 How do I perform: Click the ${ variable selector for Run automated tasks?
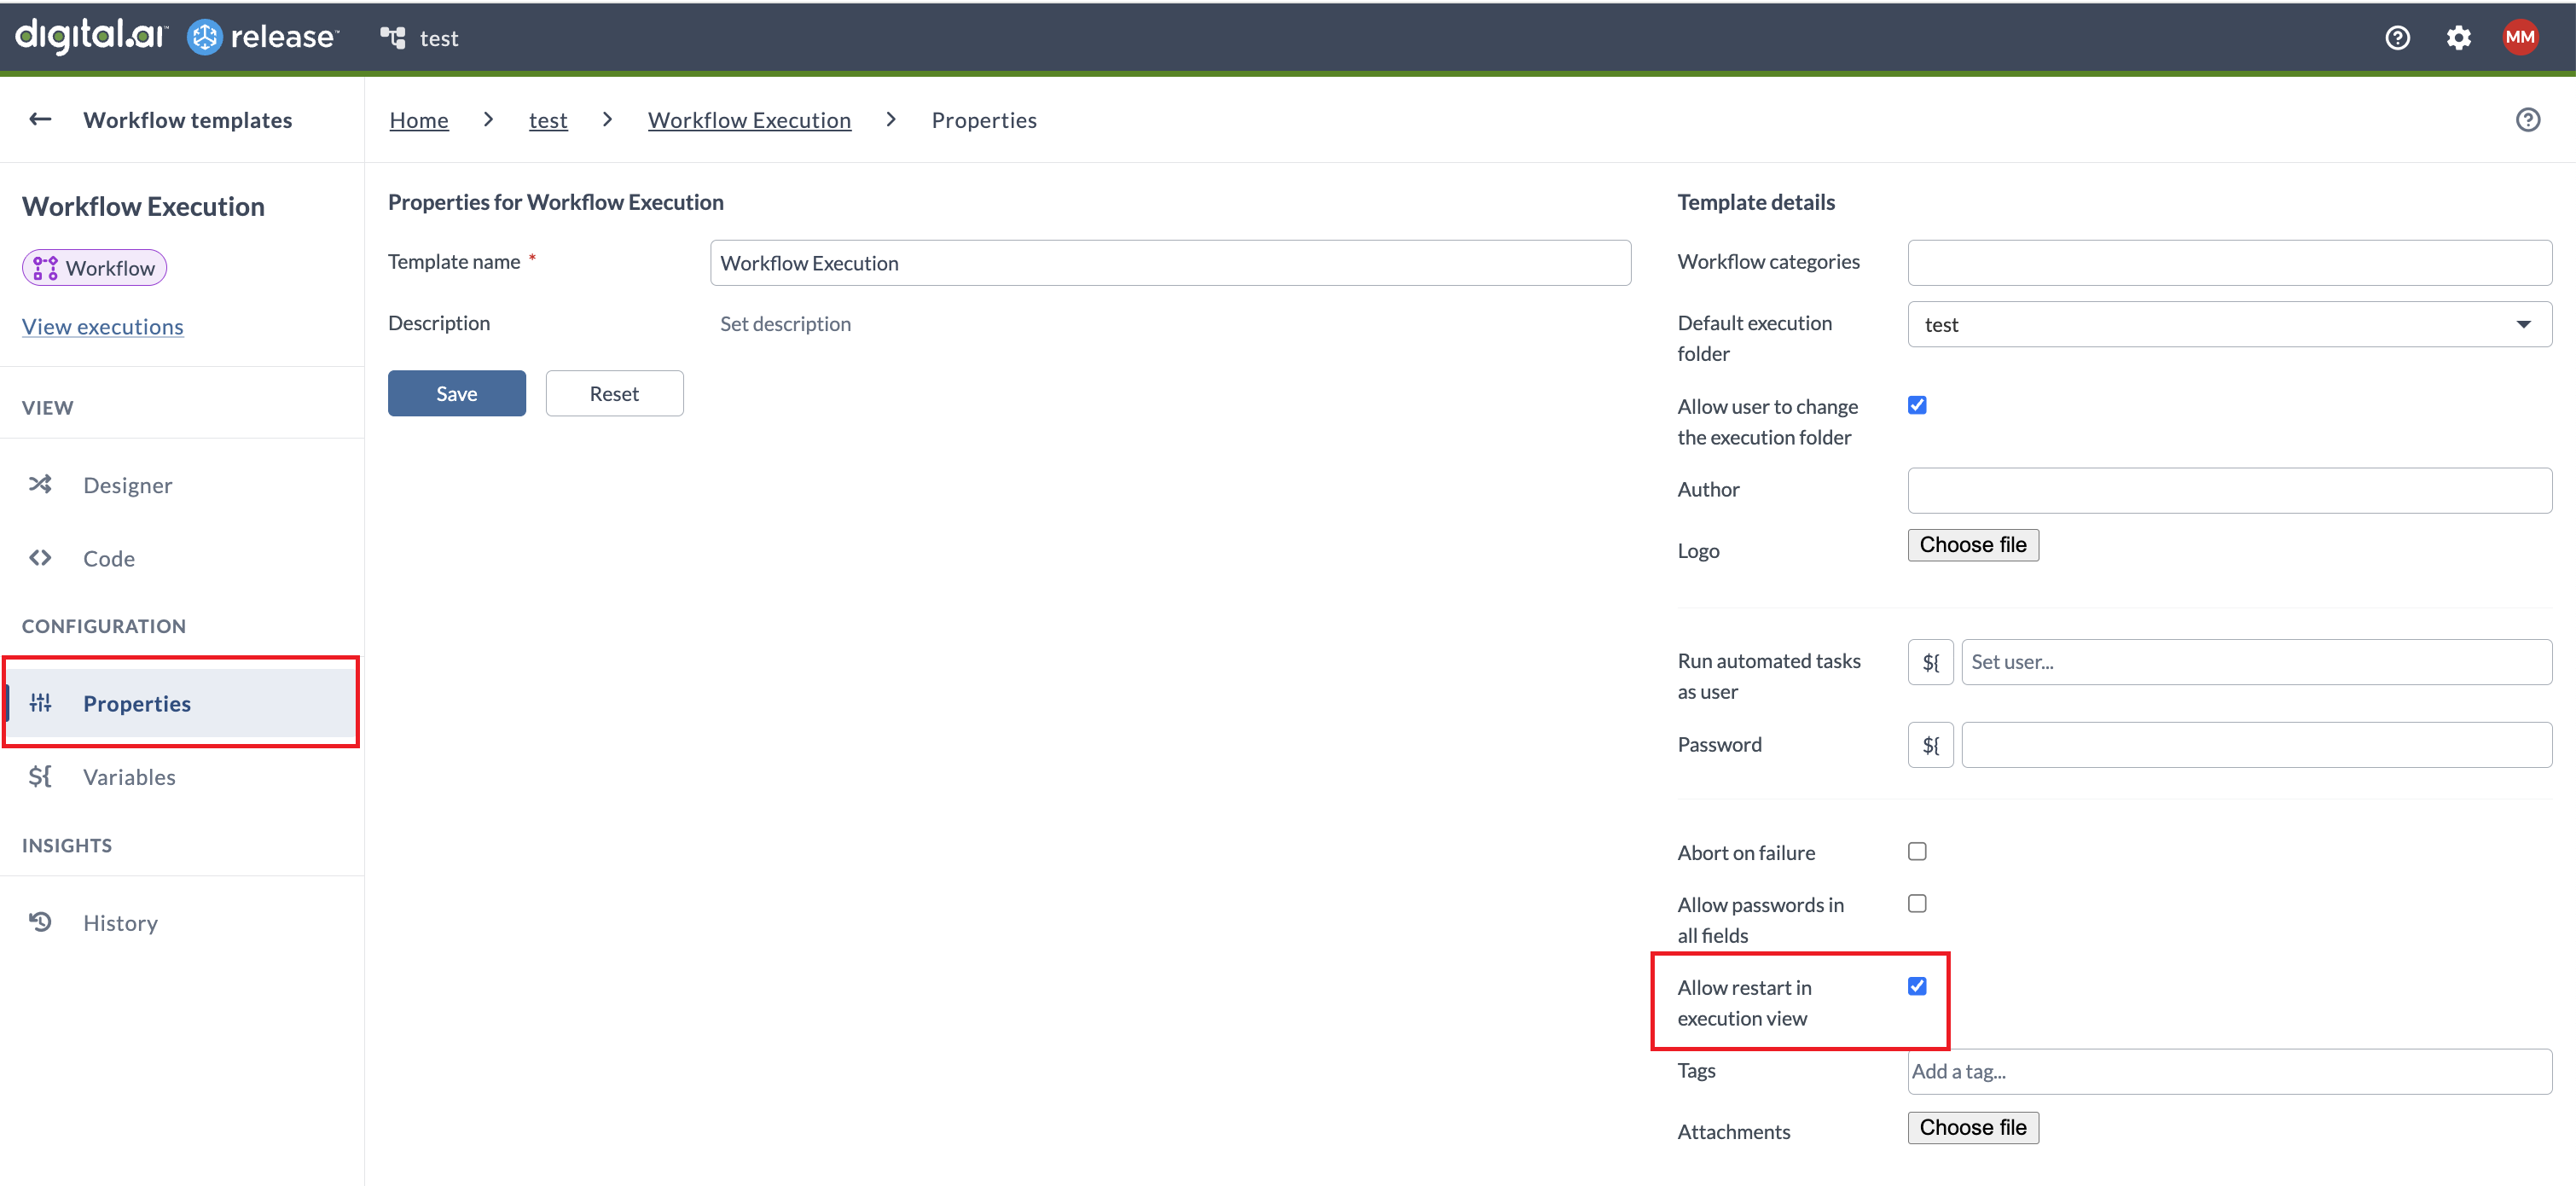tap(1930, 661)
